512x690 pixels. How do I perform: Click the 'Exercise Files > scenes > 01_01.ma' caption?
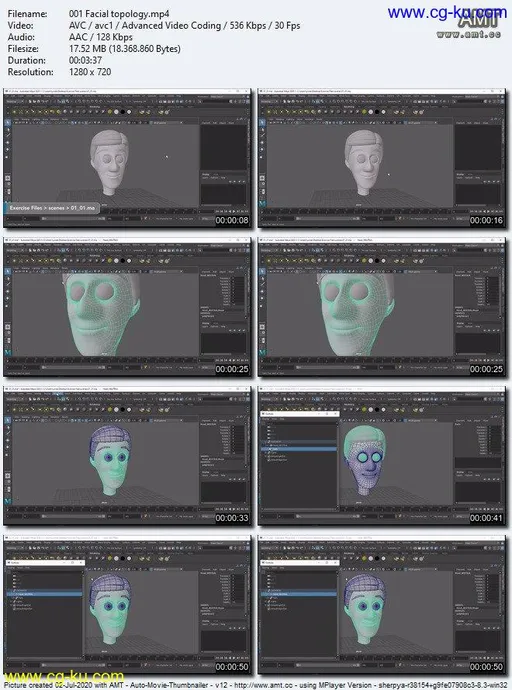click(x=52, y=208)
